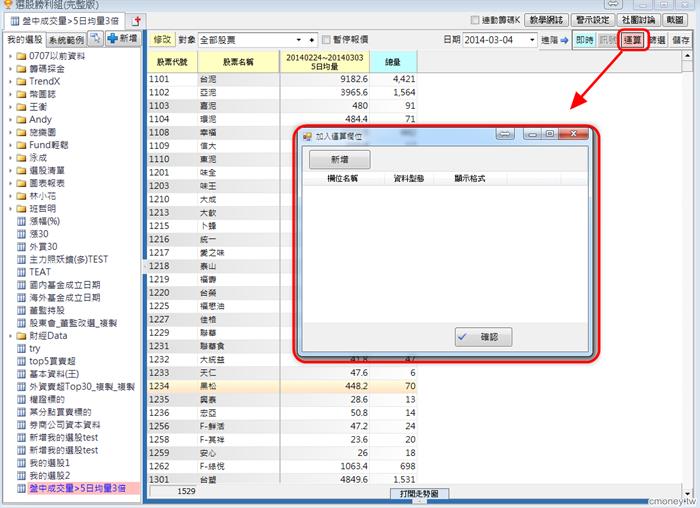700x508 pixels.
Task: Expand the TrendX folder node
Action: click(10, 82)
